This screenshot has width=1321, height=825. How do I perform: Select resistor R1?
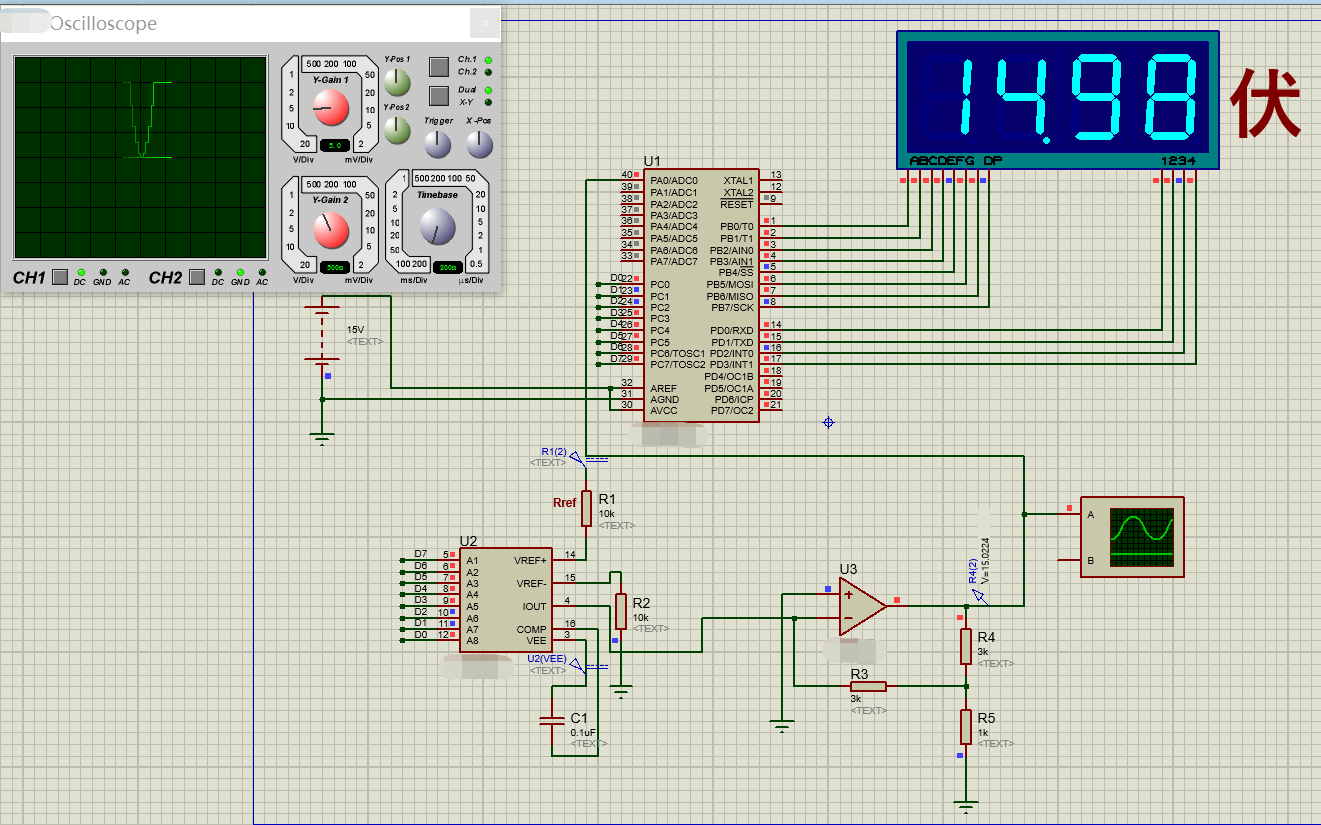[587, 508]
